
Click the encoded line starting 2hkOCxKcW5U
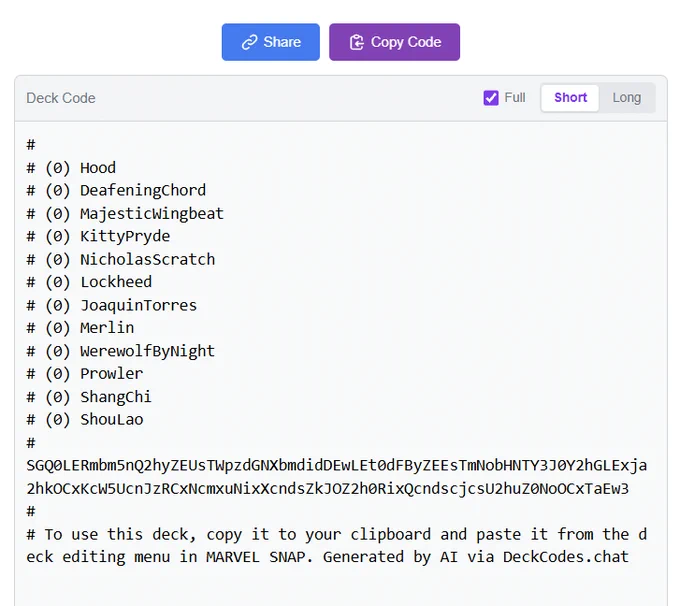(x=327, y=489)
